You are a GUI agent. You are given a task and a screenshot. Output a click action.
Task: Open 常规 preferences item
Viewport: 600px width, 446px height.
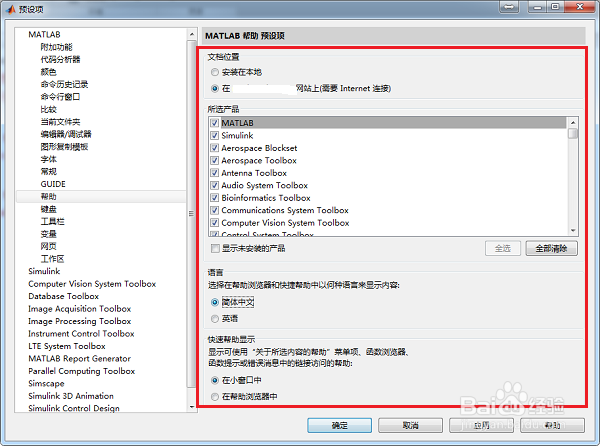point(48,171)
